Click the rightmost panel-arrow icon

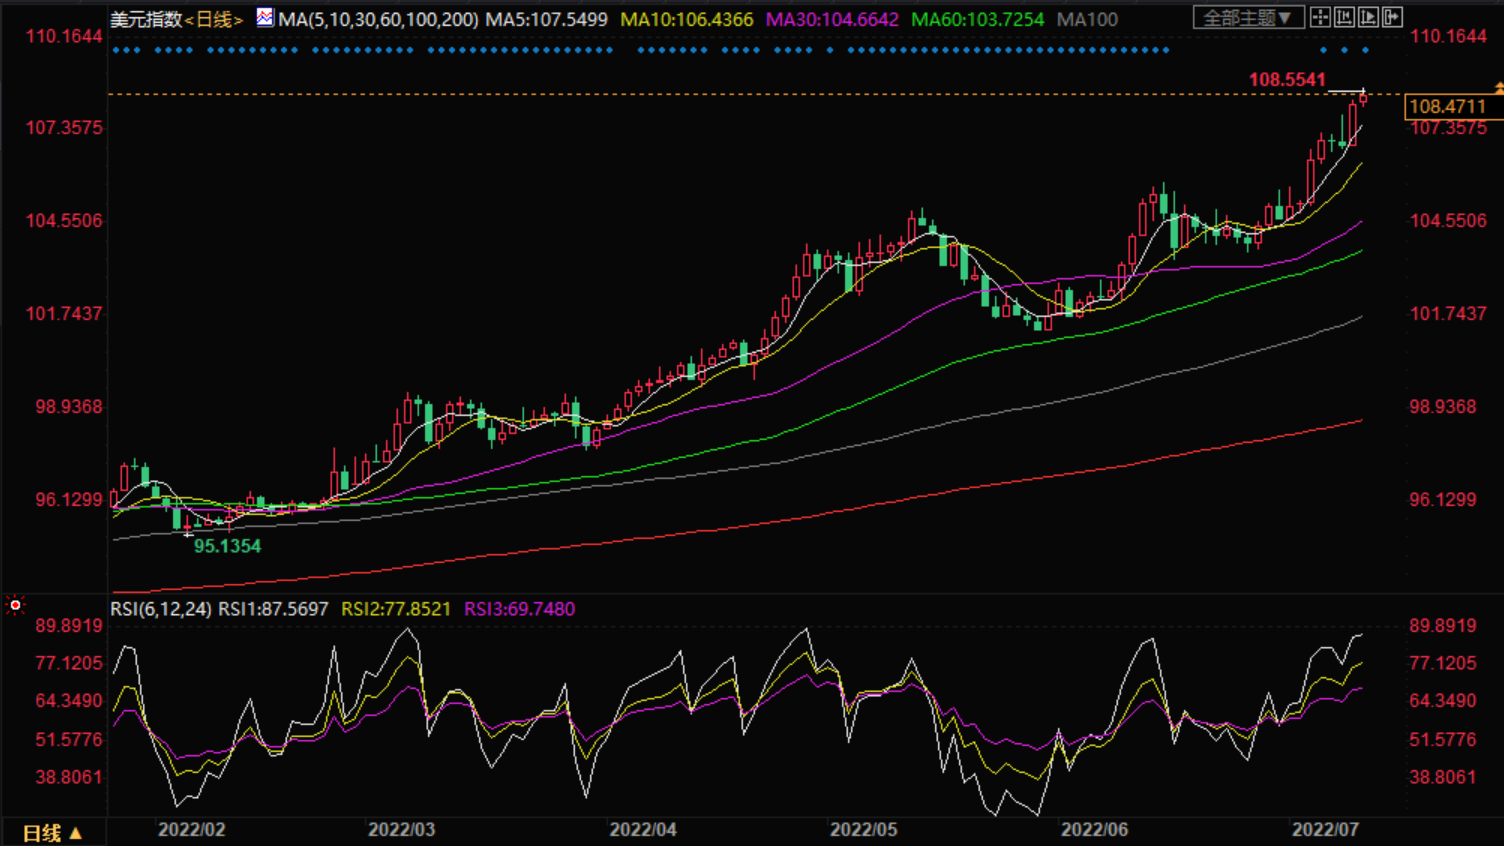[1392, 17]
